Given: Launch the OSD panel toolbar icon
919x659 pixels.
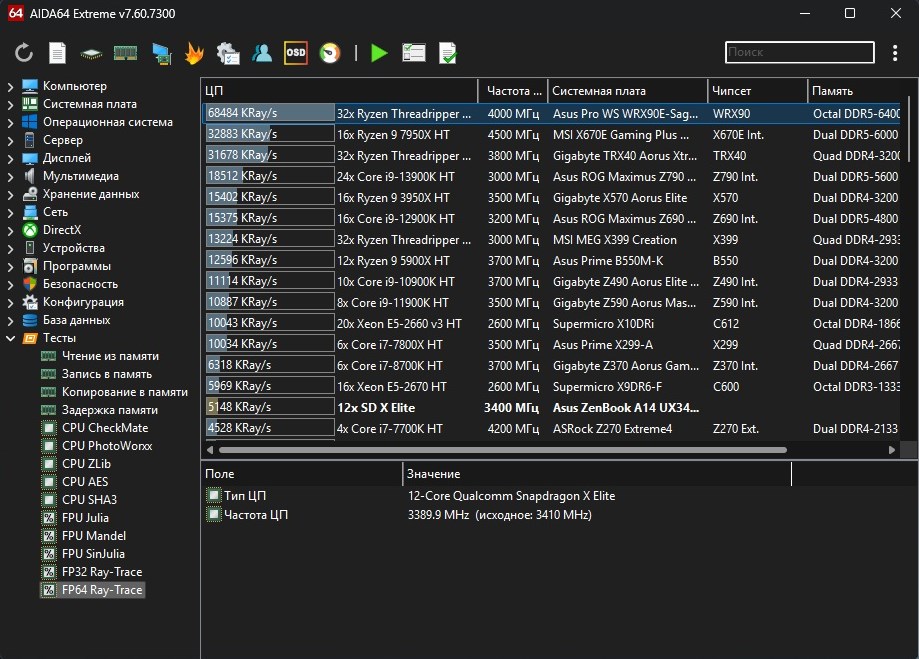Looking at the screenshot, I should point(295,53).
